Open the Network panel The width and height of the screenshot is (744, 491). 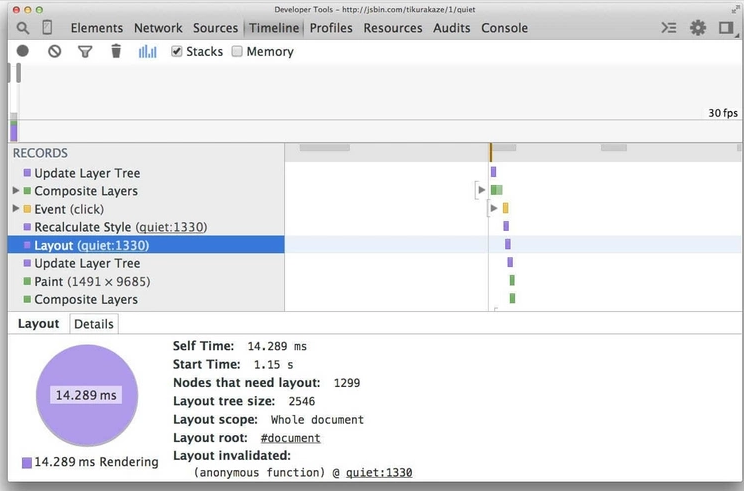point(158,28)
